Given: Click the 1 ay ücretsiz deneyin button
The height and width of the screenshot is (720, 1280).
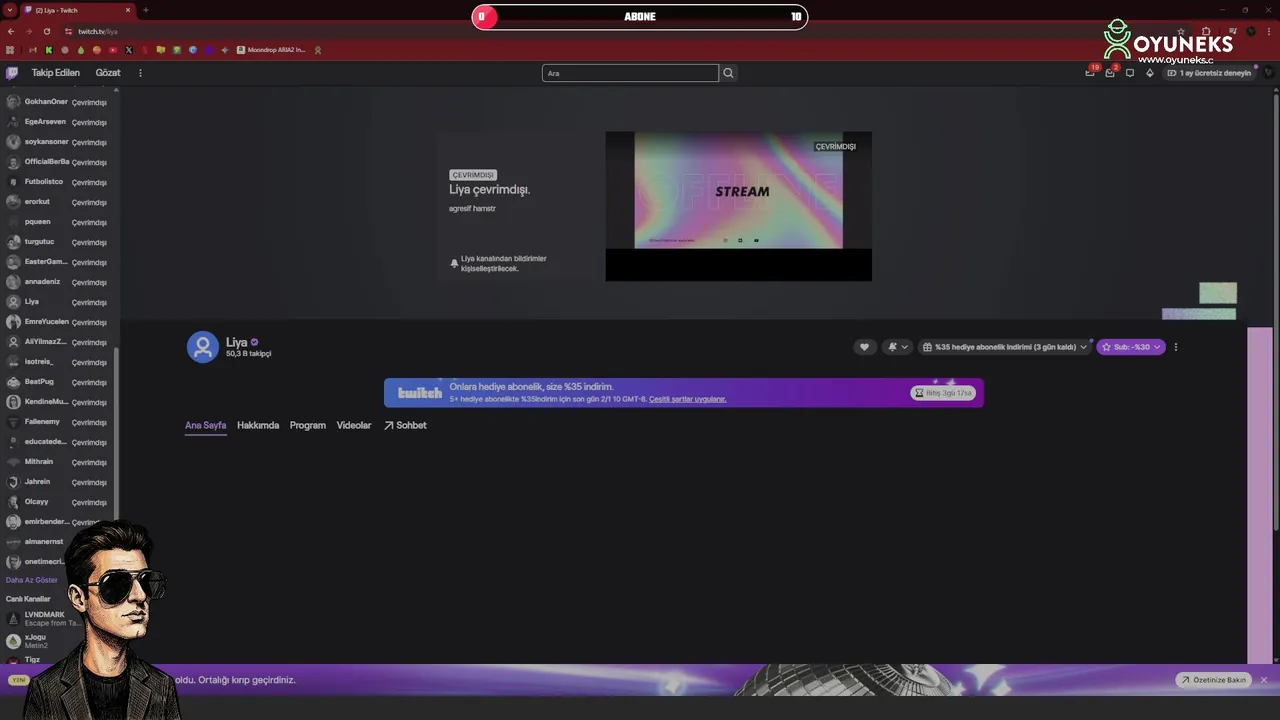Looking at the screenshot, I should coord(1209,73).
